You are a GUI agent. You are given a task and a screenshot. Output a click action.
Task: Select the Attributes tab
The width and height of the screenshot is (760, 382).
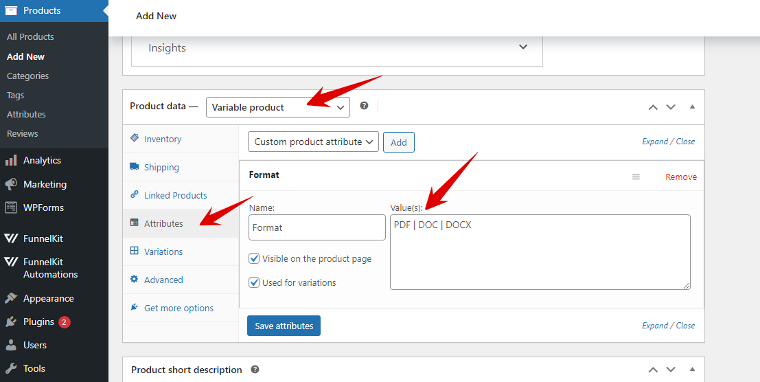181,223
